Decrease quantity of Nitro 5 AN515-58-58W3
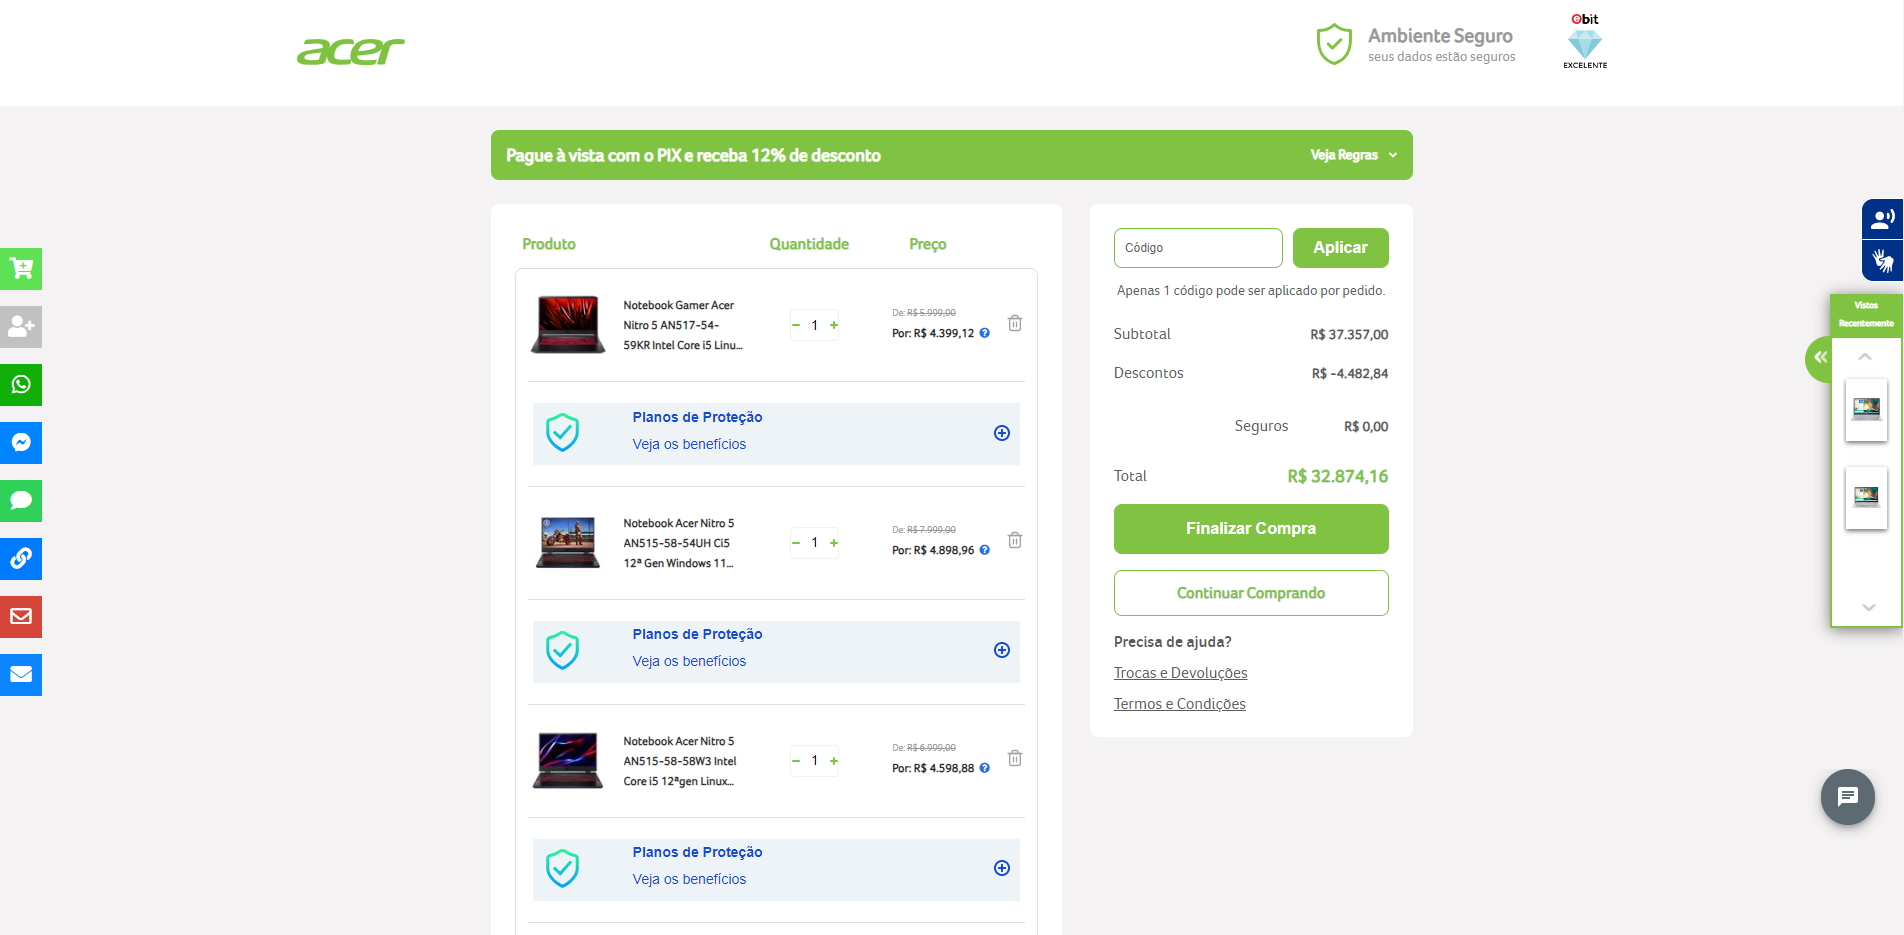Viewport: 1904px width, 935px height. (x=796, y=761)
